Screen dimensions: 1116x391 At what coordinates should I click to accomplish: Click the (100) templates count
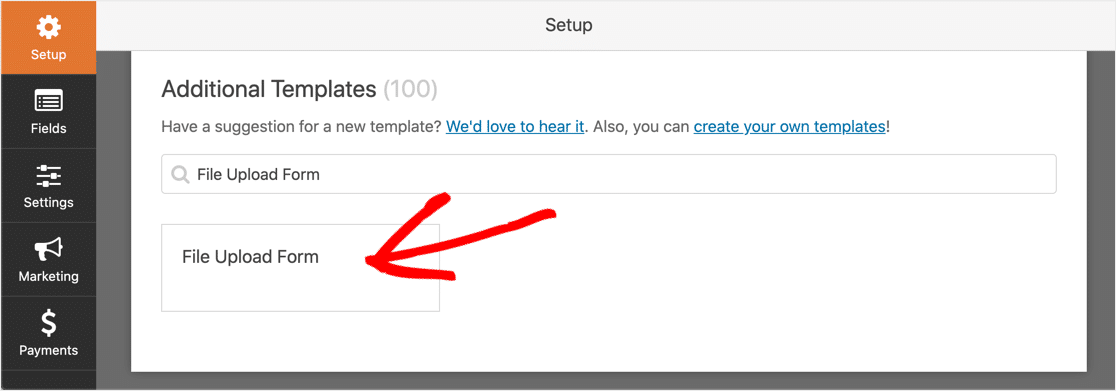point(411,90)
